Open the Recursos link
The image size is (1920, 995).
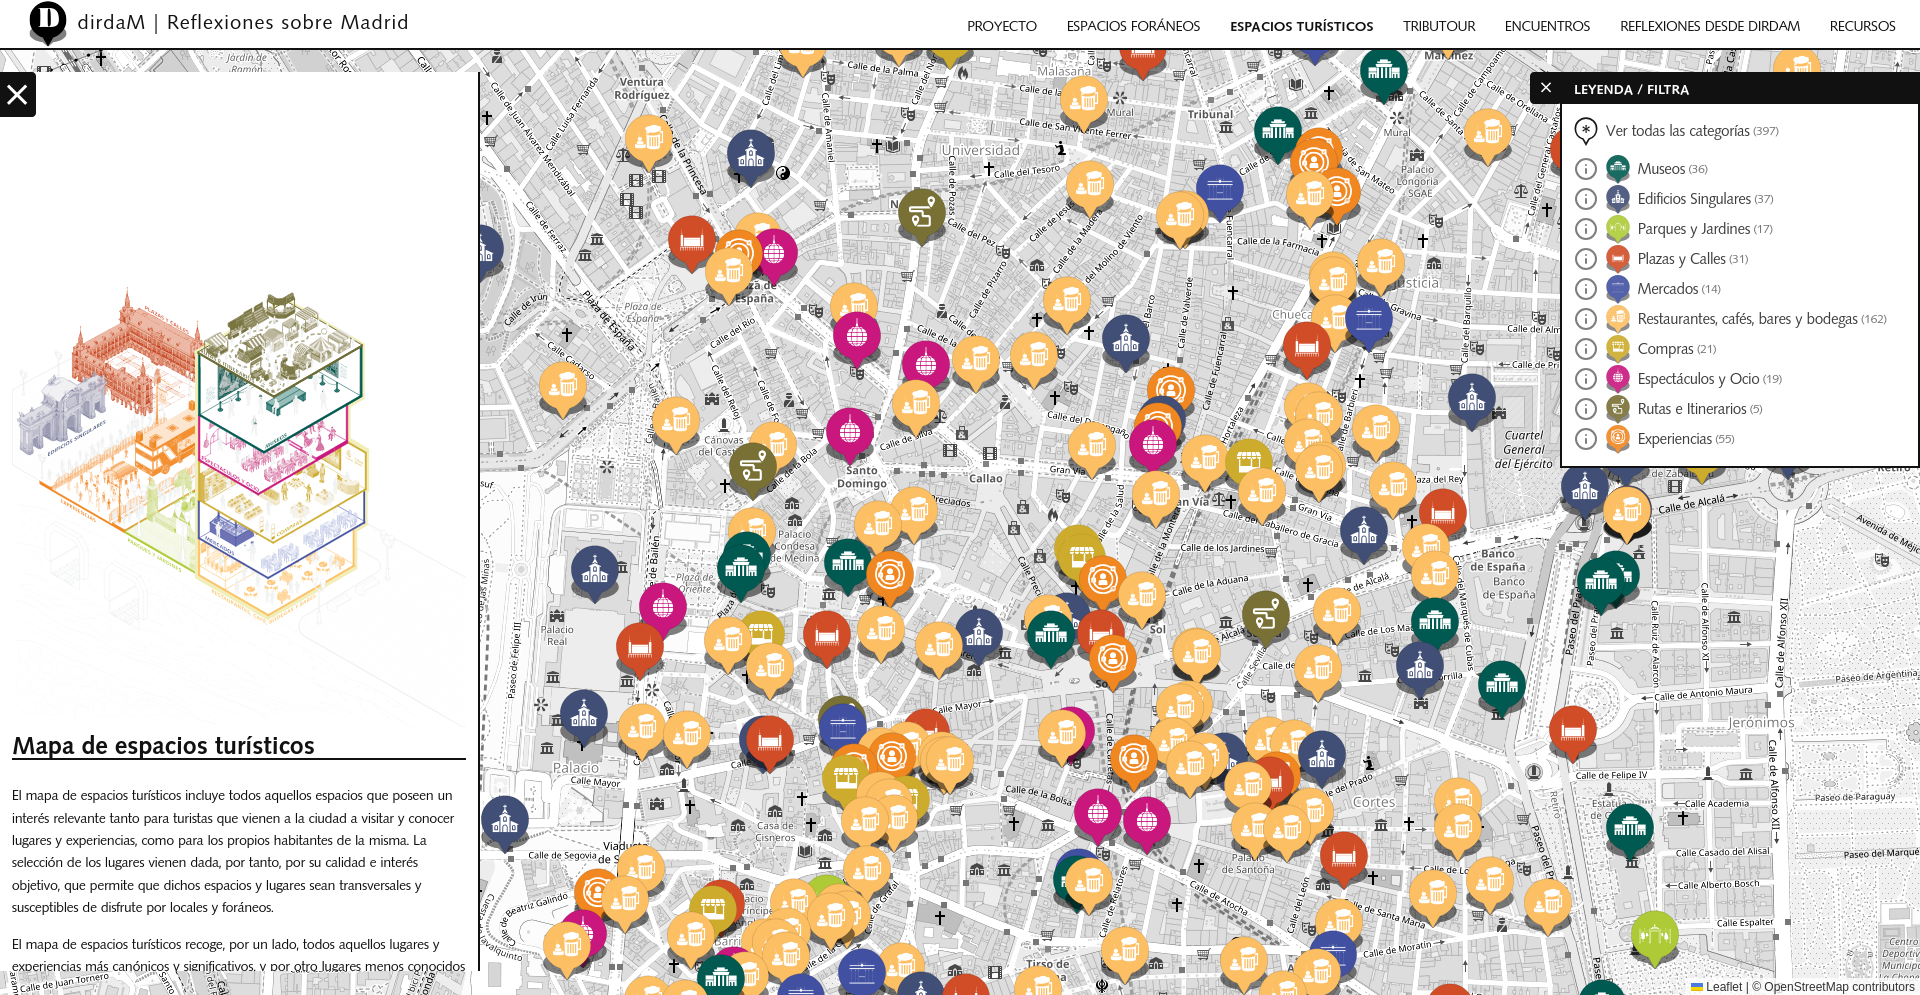(x=1862, y=26)
